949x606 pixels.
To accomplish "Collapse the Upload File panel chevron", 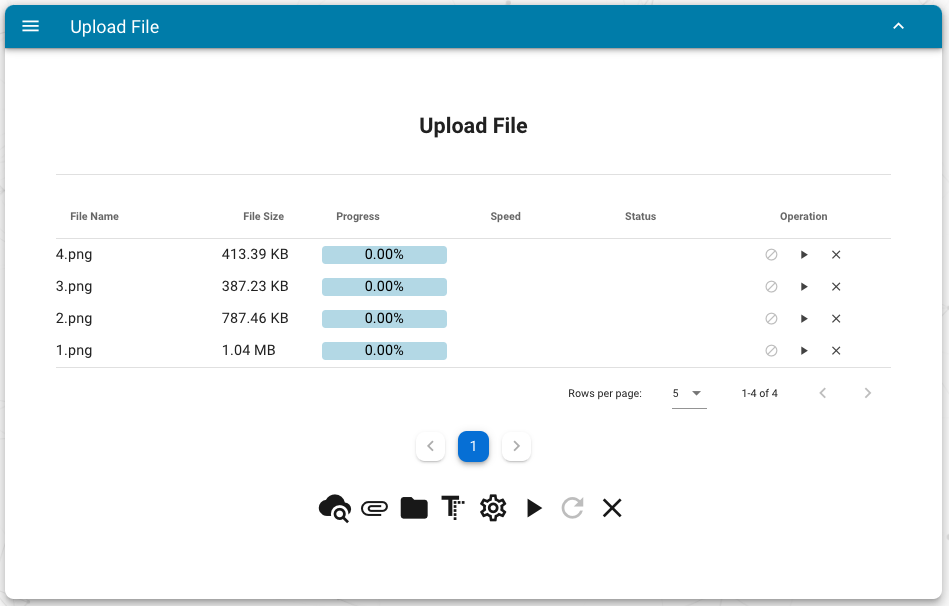I will [x=898, y=26].
